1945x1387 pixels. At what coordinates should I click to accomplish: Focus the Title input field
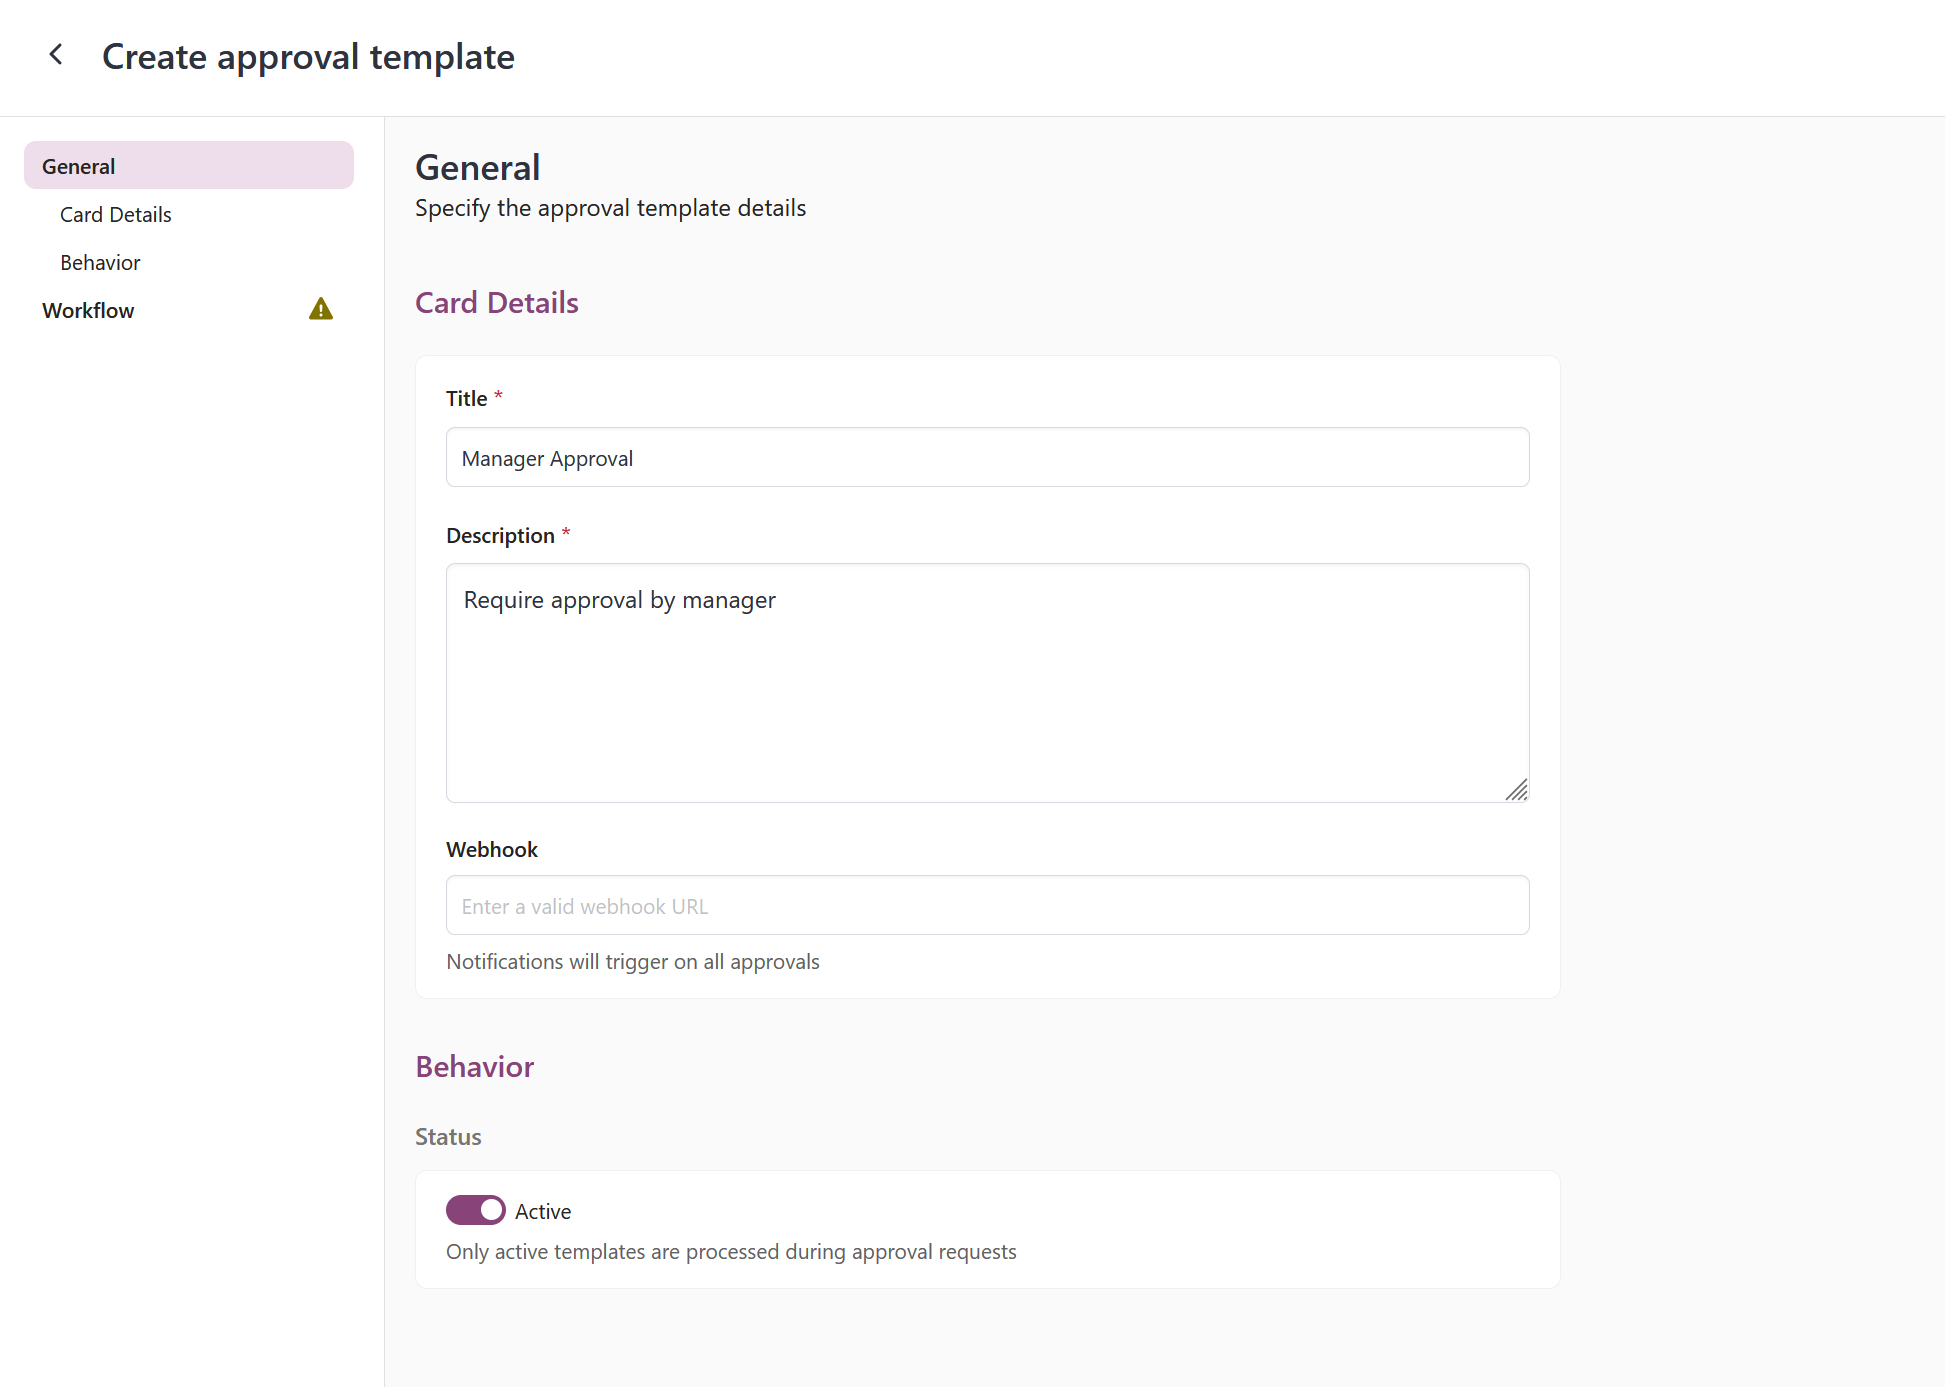coord(987,458)
